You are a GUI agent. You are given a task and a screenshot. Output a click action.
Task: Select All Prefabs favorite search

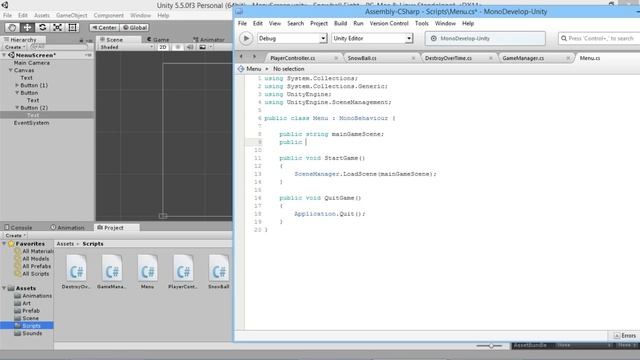pos(33,266)
